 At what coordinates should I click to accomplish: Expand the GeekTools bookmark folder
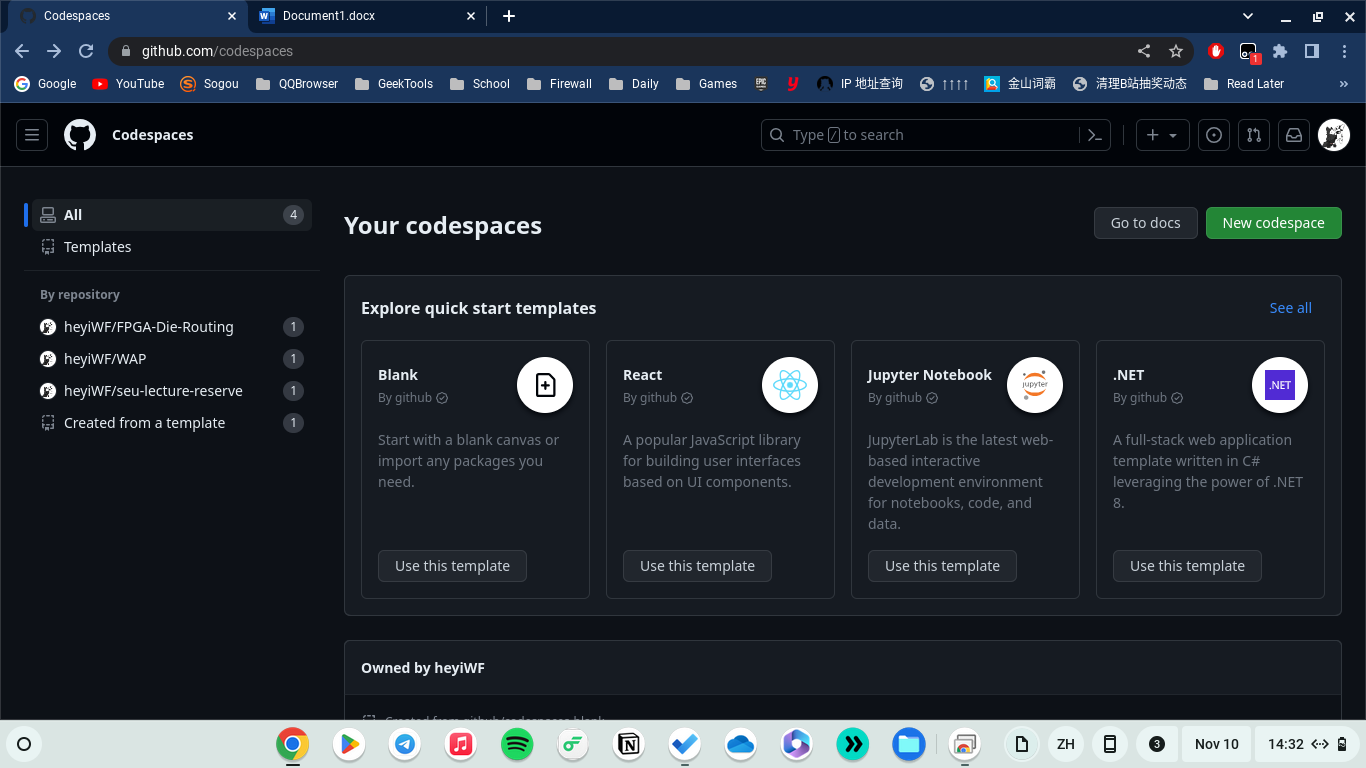(x=393, y=84)
